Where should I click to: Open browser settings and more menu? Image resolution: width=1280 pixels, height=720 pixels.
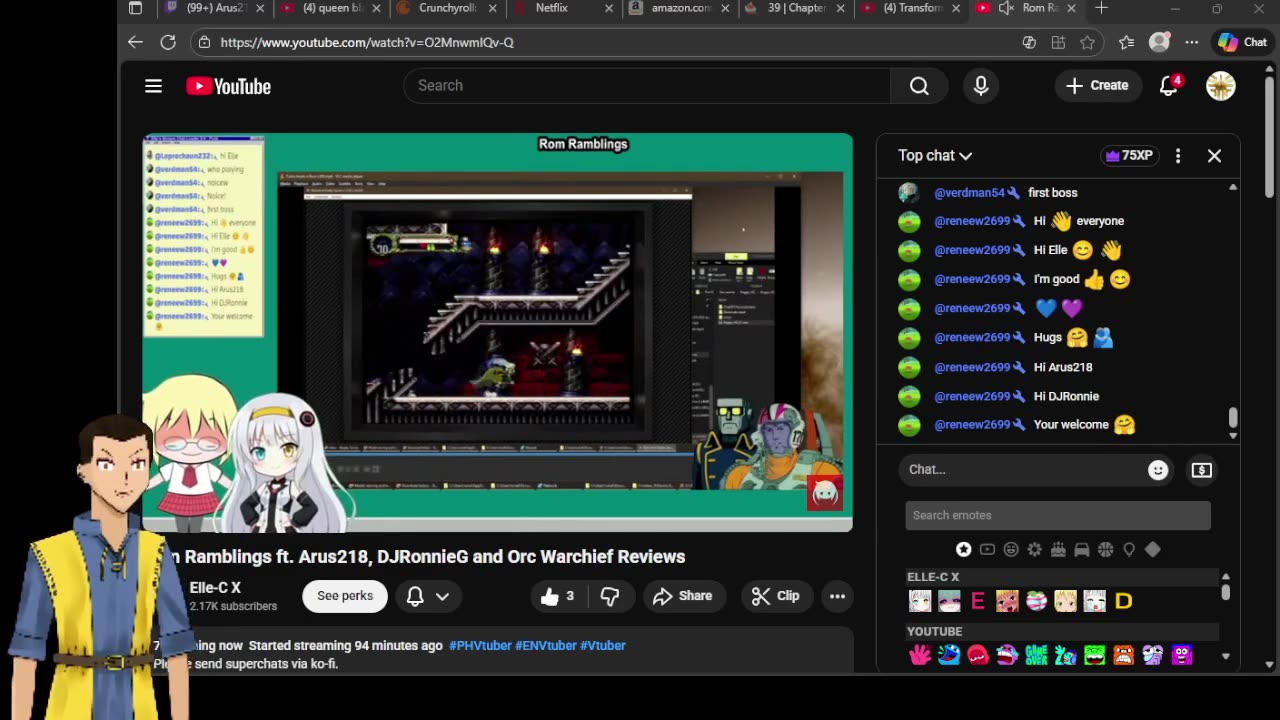click(1191, 42)
